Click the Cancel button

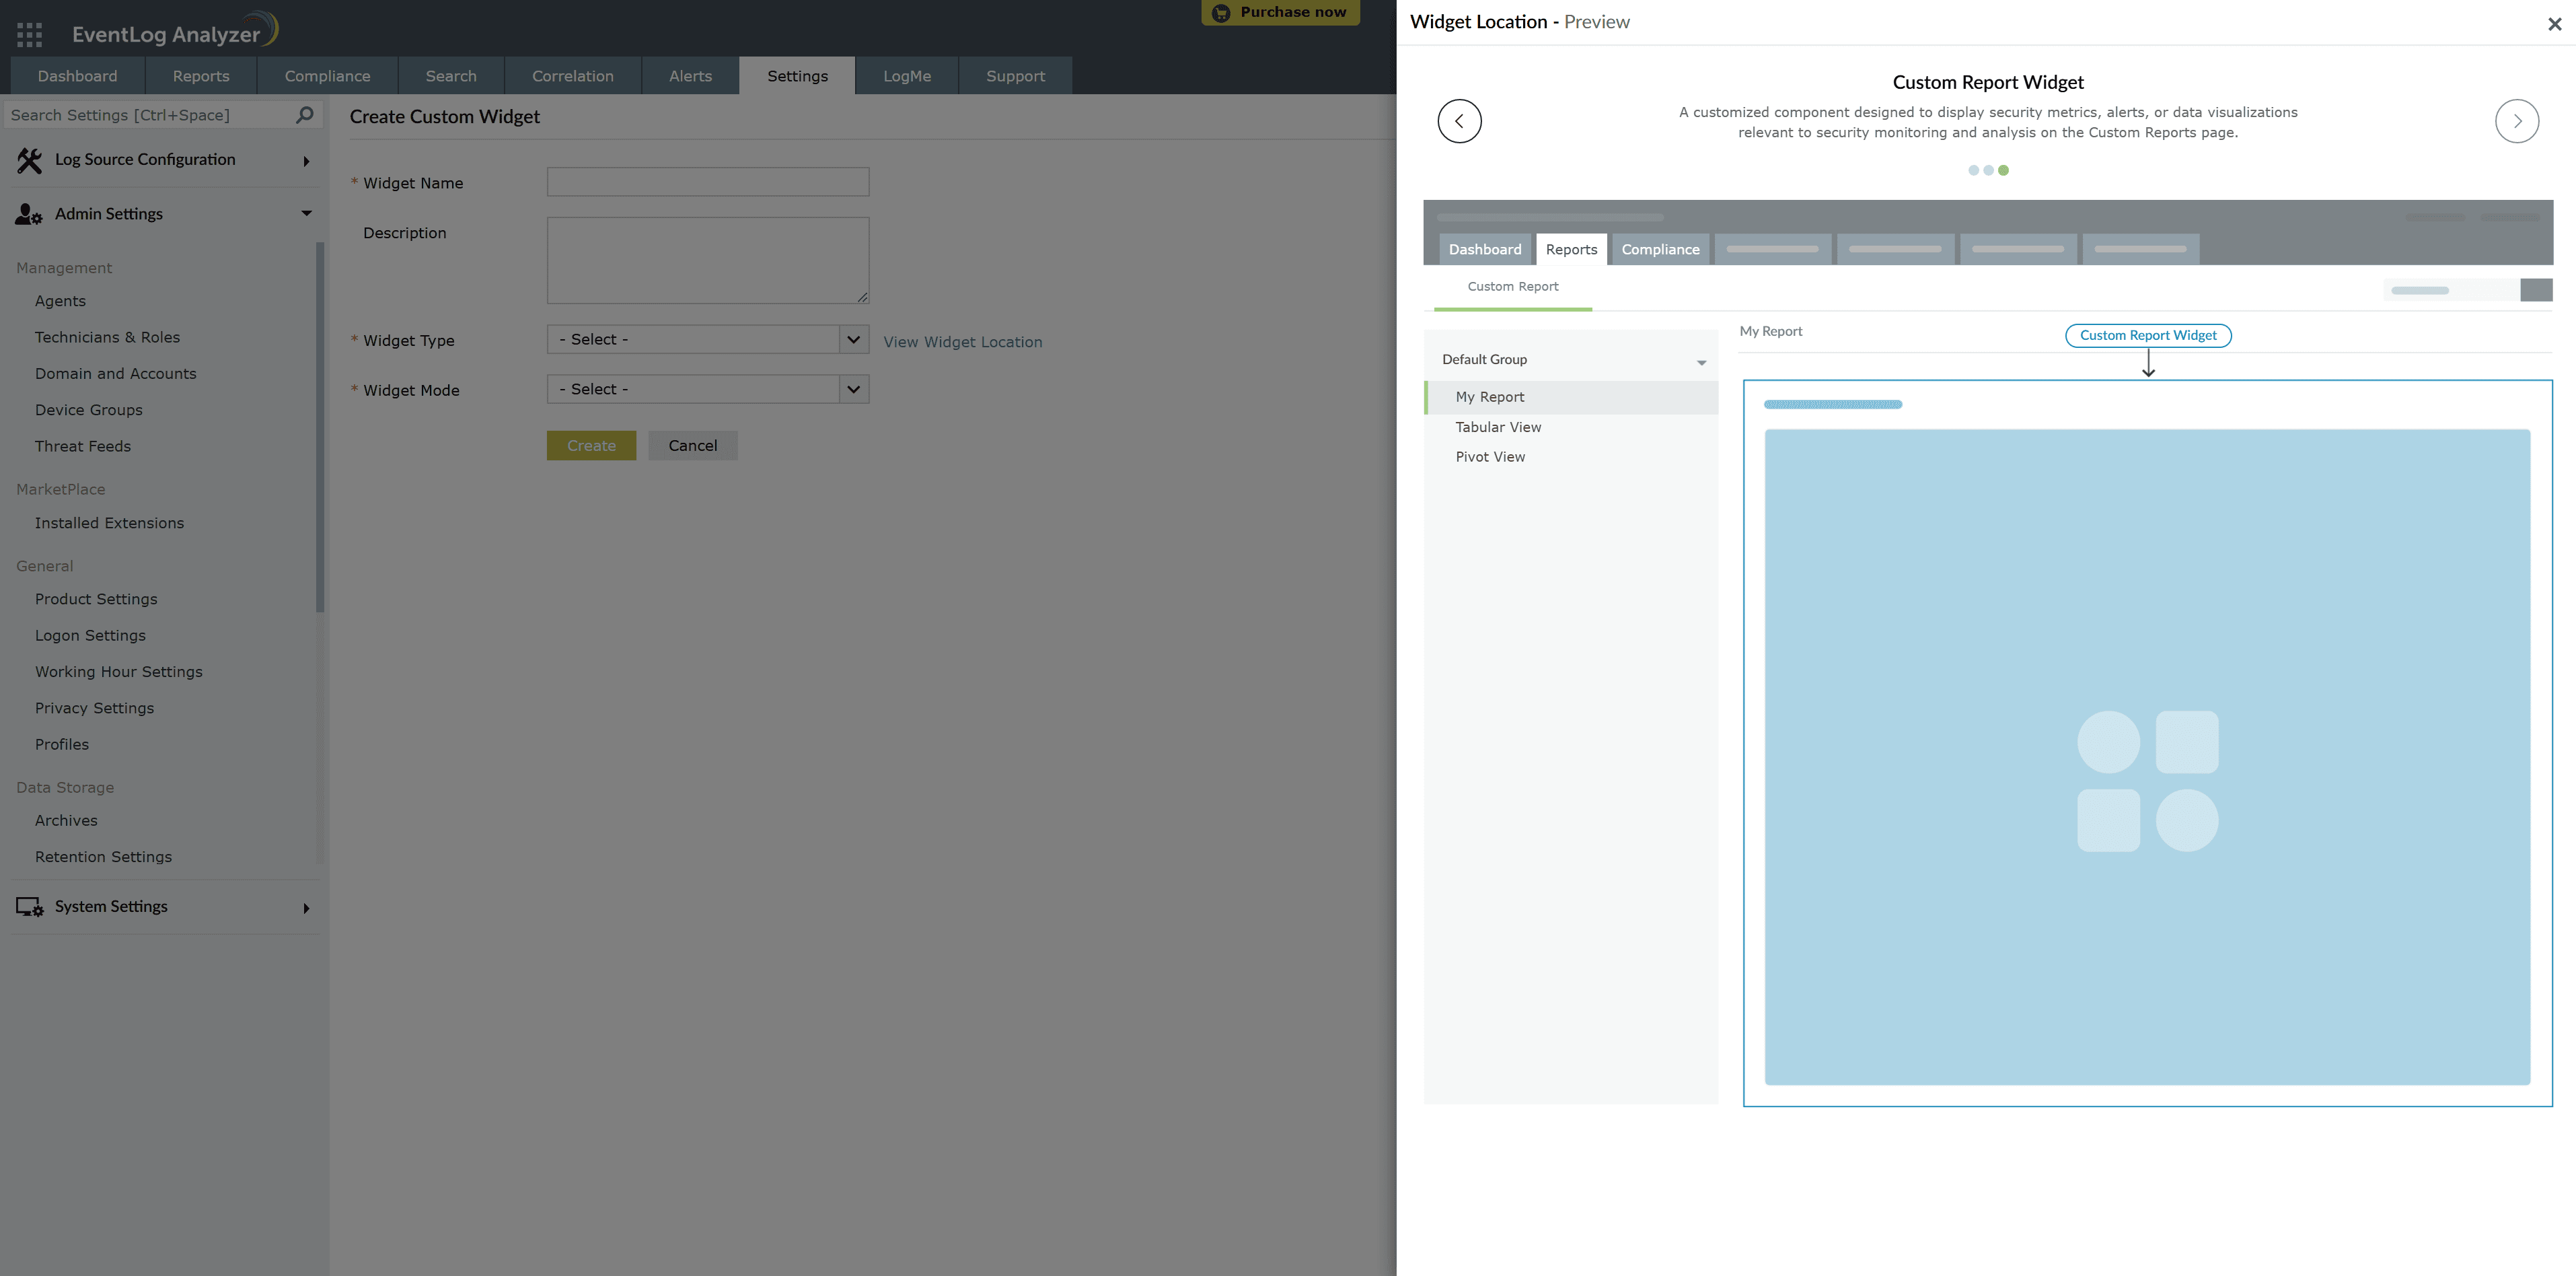(x=692, y=446)
